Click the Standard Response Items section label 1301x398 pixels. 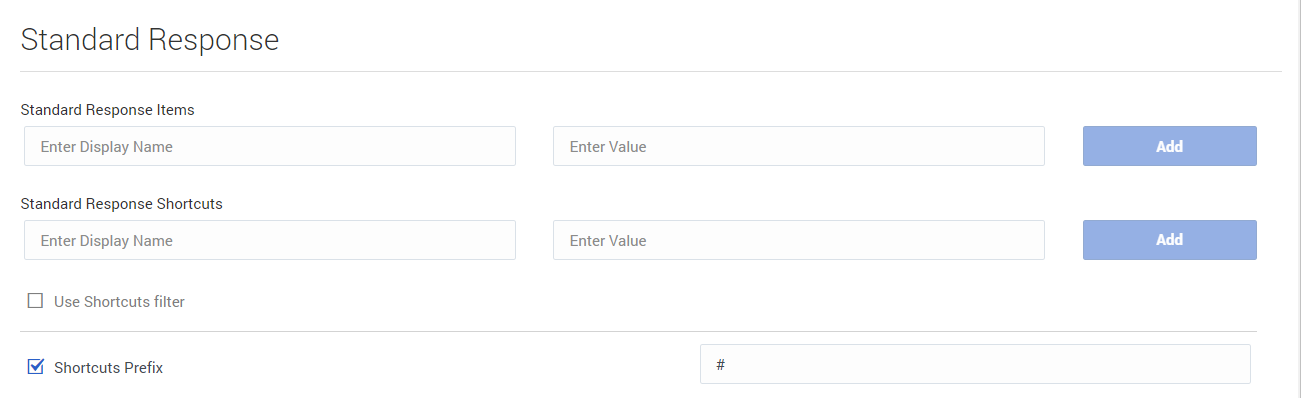tap(107, 110)
